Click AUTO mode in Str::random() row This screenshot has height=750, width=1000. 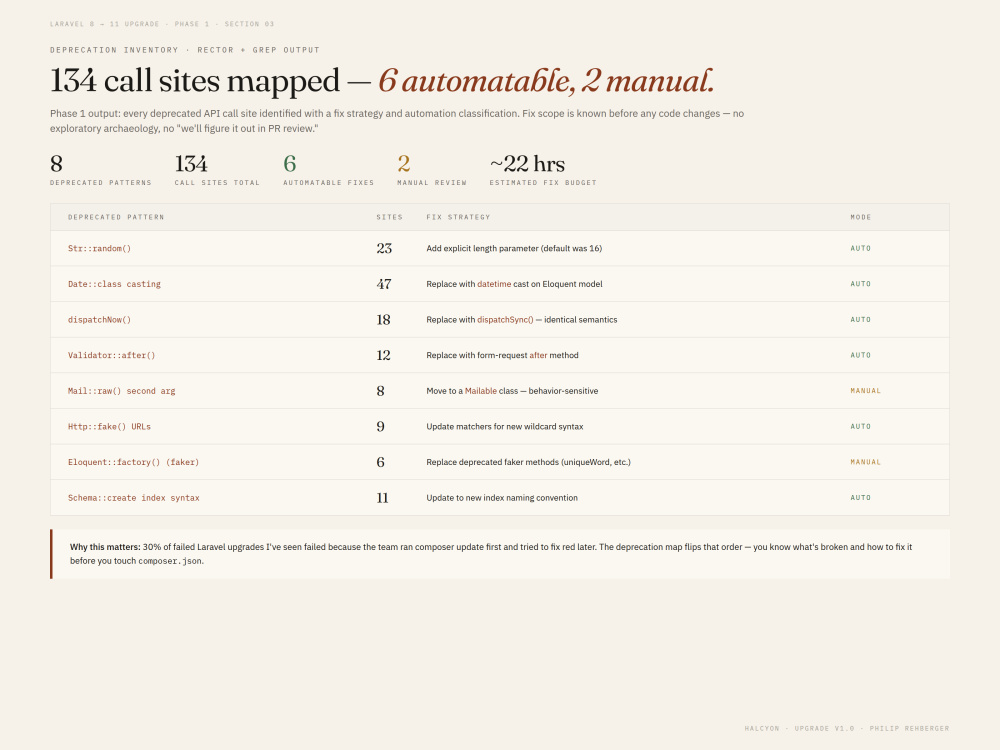[x=860, y=249]
